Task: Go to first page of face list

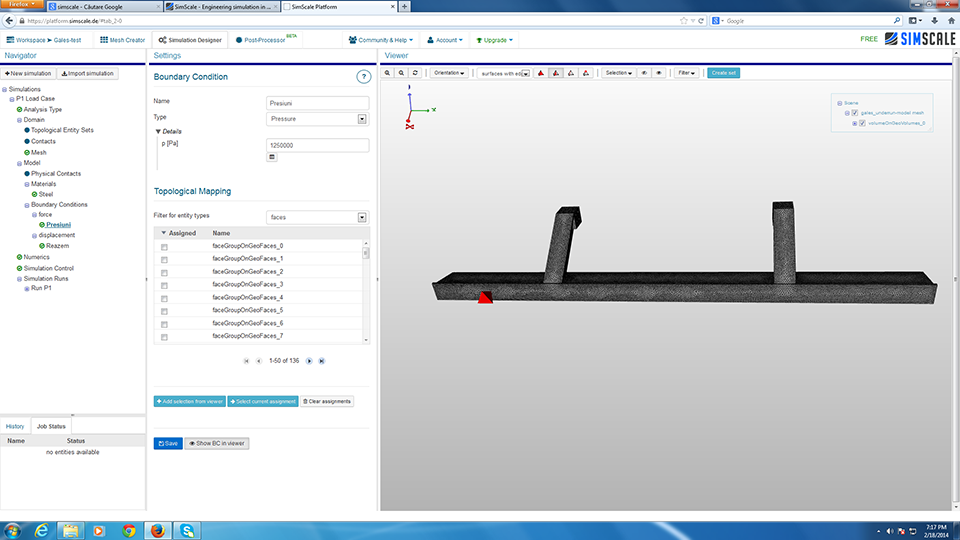Action: pos(246,361)
